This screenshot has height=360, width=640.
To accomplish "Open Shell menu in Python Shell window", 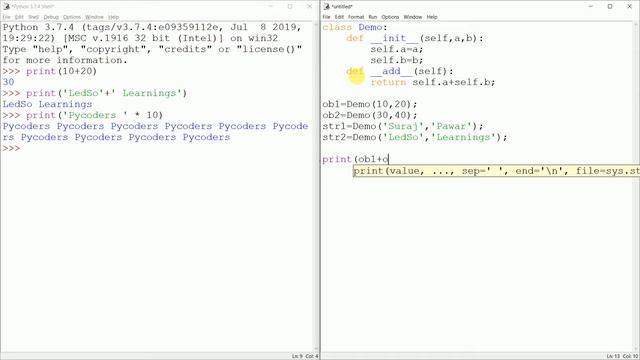I will tap(33, 17).
